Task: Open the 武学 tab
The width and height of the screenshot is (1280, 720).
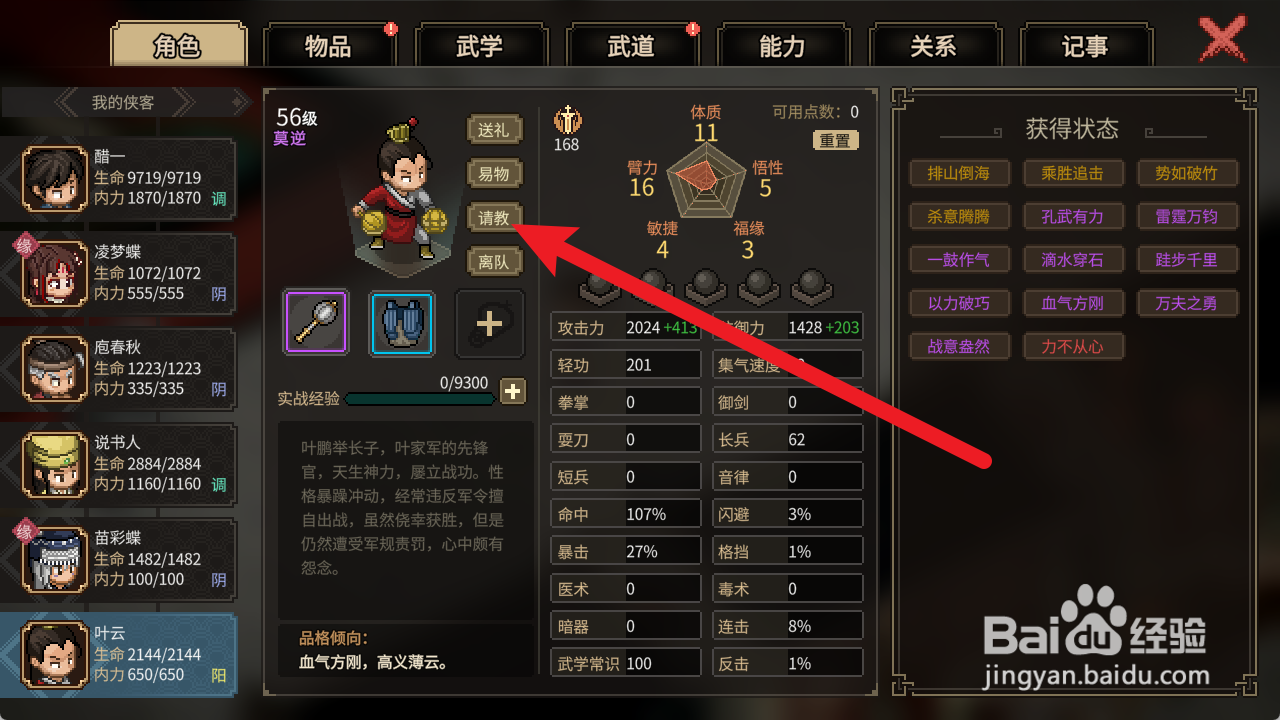Action: click(480, 46)
